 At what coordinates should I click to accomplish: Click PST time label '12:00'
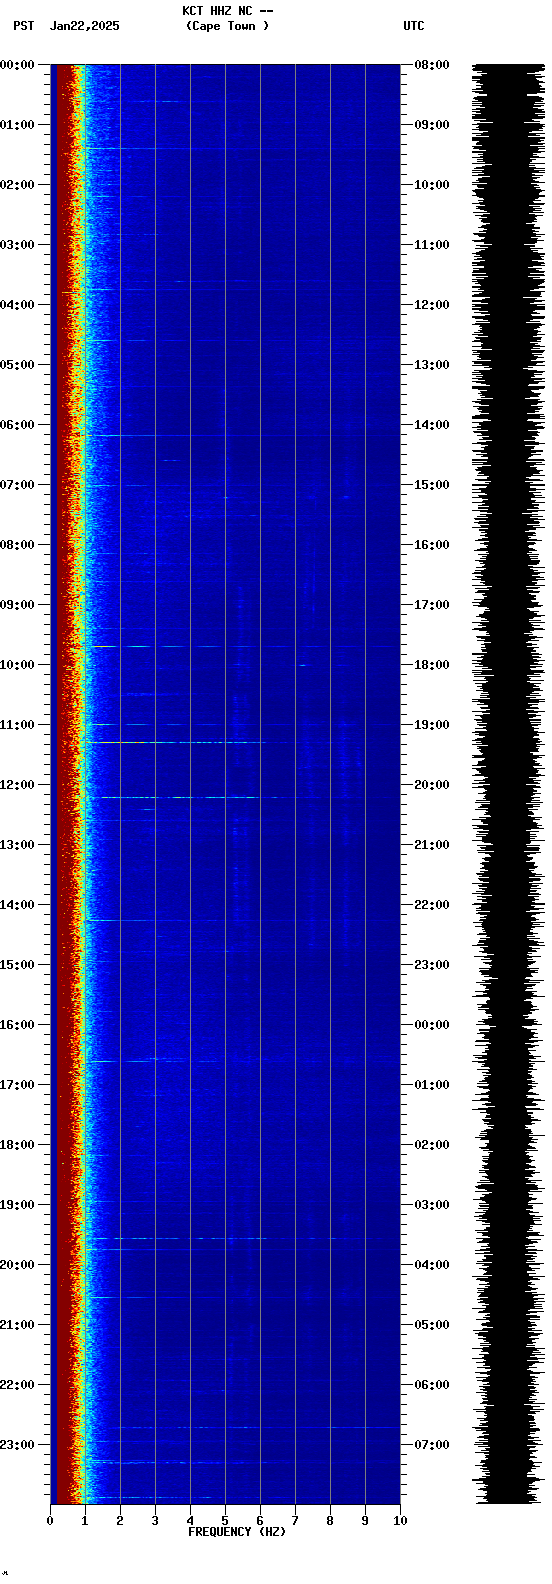tap(17, 785)
